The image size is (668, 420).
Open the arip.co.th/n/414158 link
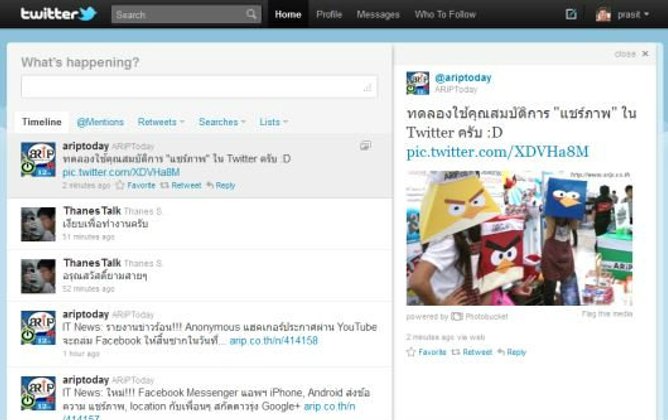point(274,340)
